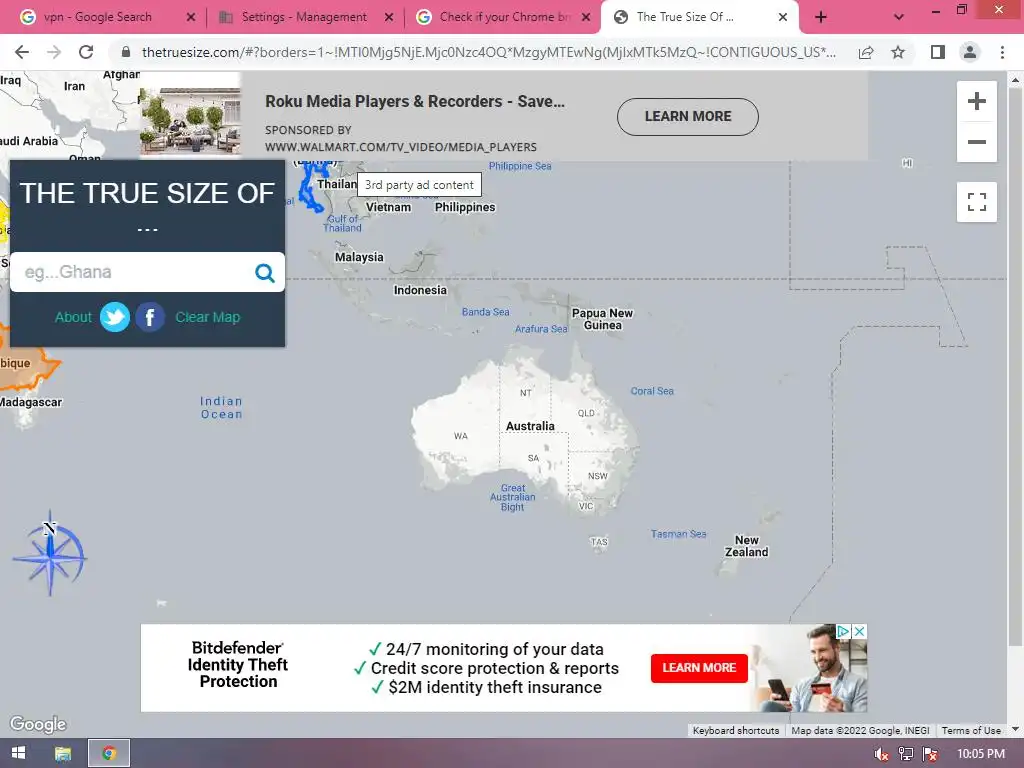Click the Papua New Guinea label
This screenshot has height=768, width=1024.
click(602, 319)
